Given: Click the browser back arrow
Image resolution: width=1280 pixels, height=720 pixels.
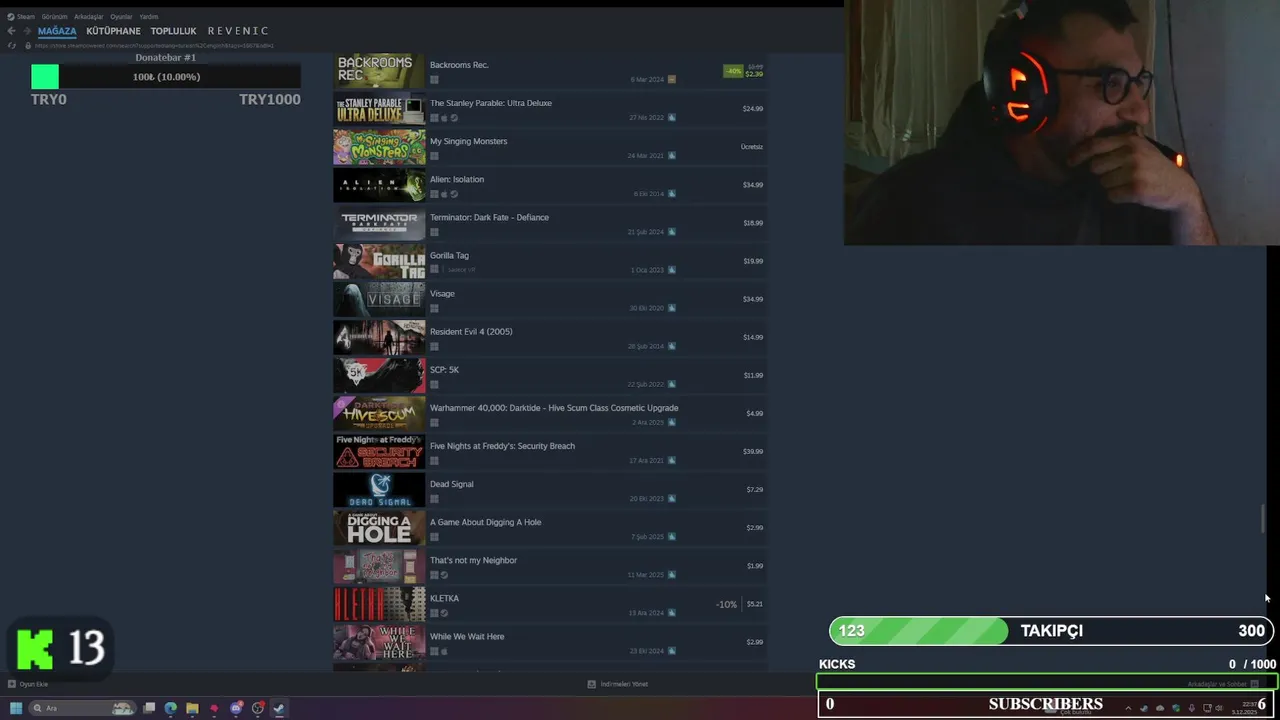Looking at the screenshot, I should (11, 31).
